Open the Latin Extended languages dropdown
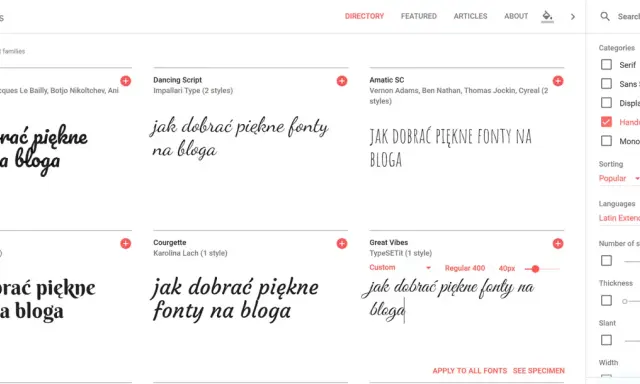 619,218
